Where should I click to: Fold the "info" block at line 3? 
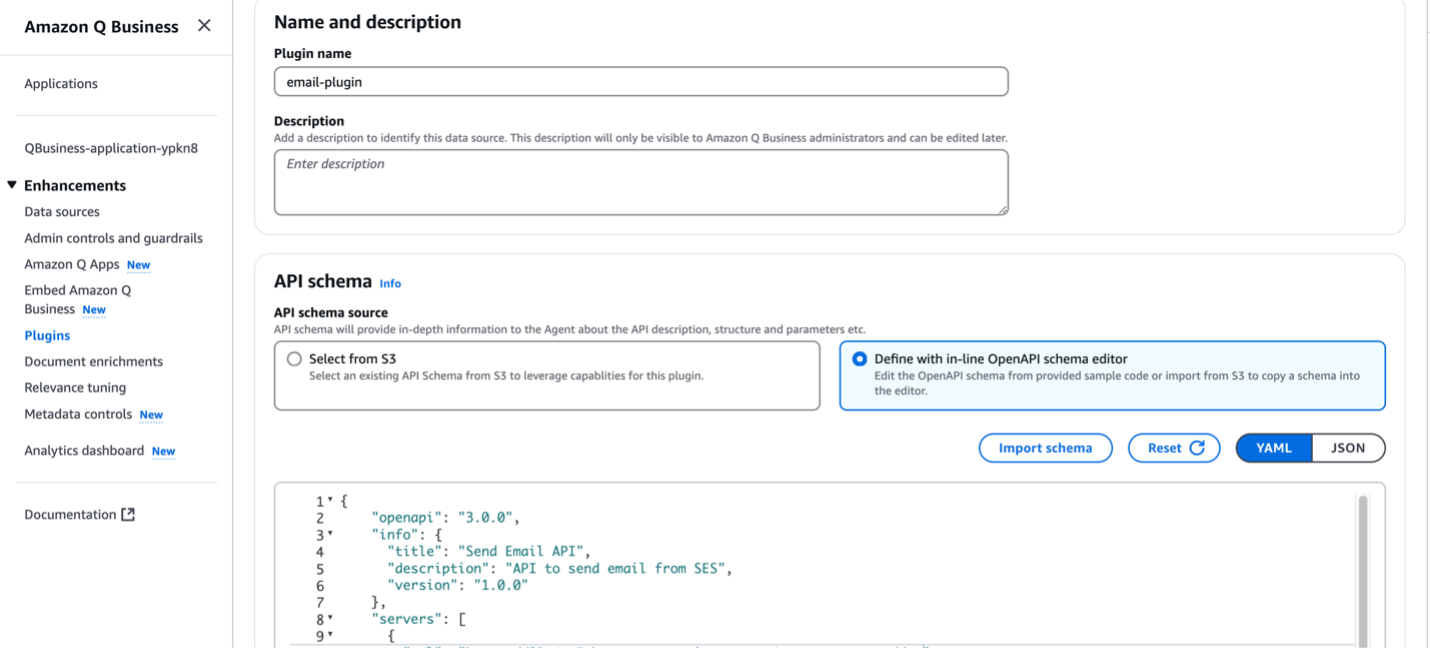click(331, 535)
